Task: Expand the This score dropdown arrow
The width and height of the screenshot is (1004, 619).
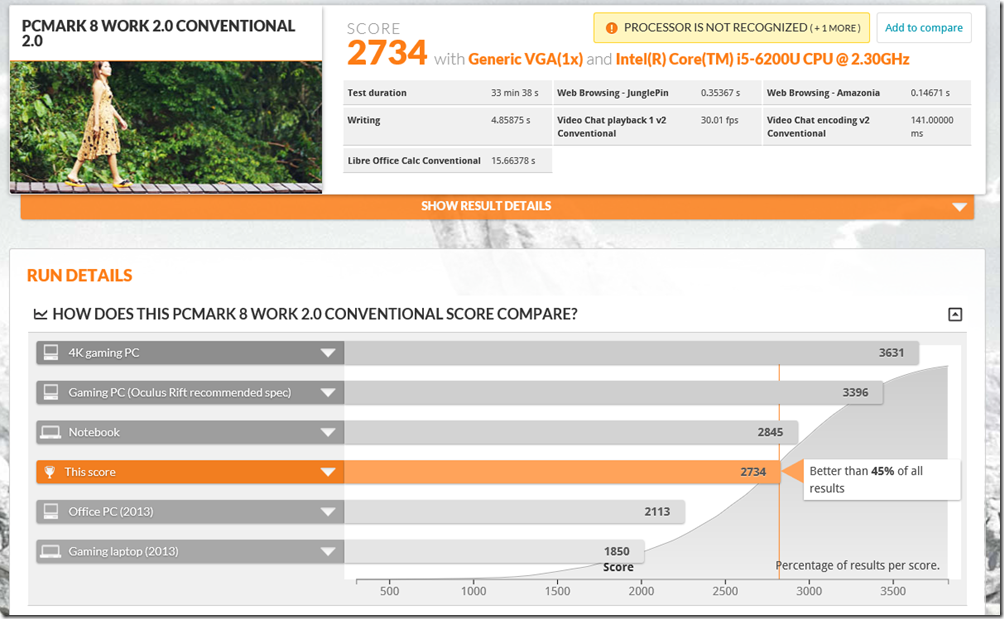Action: coord(327,472)
